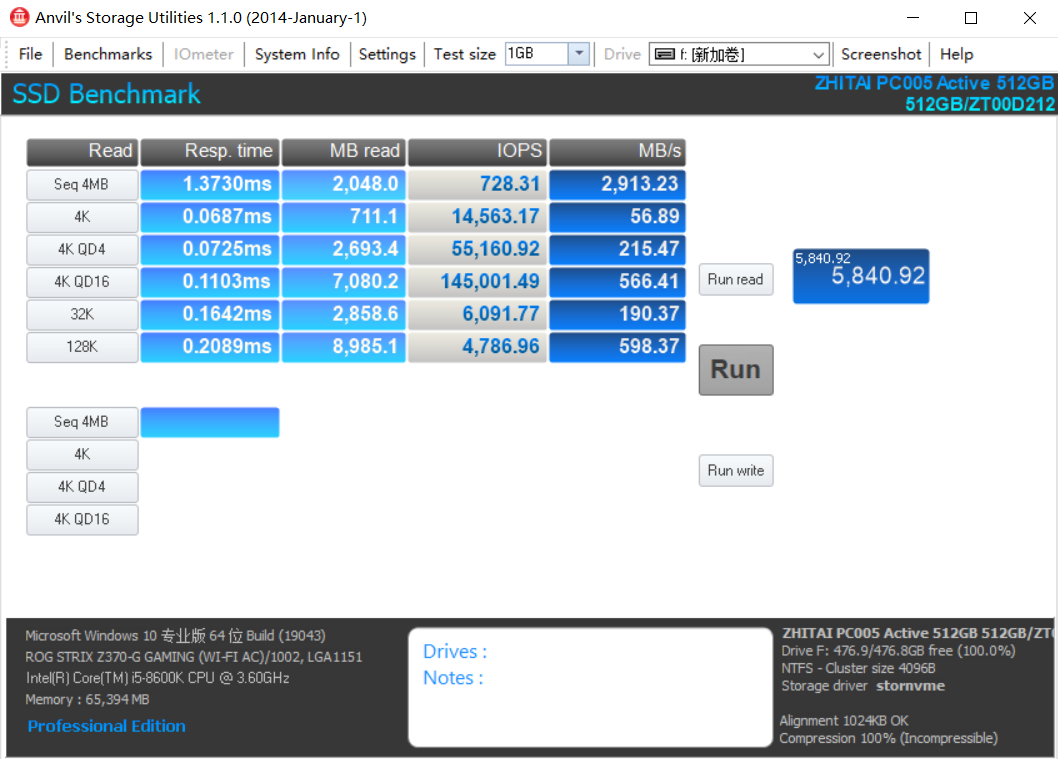Viewport: 1058px width, 759px height.
Task: Click the 8,985.1 MB read cell
Action: click(x=343, y=346)
